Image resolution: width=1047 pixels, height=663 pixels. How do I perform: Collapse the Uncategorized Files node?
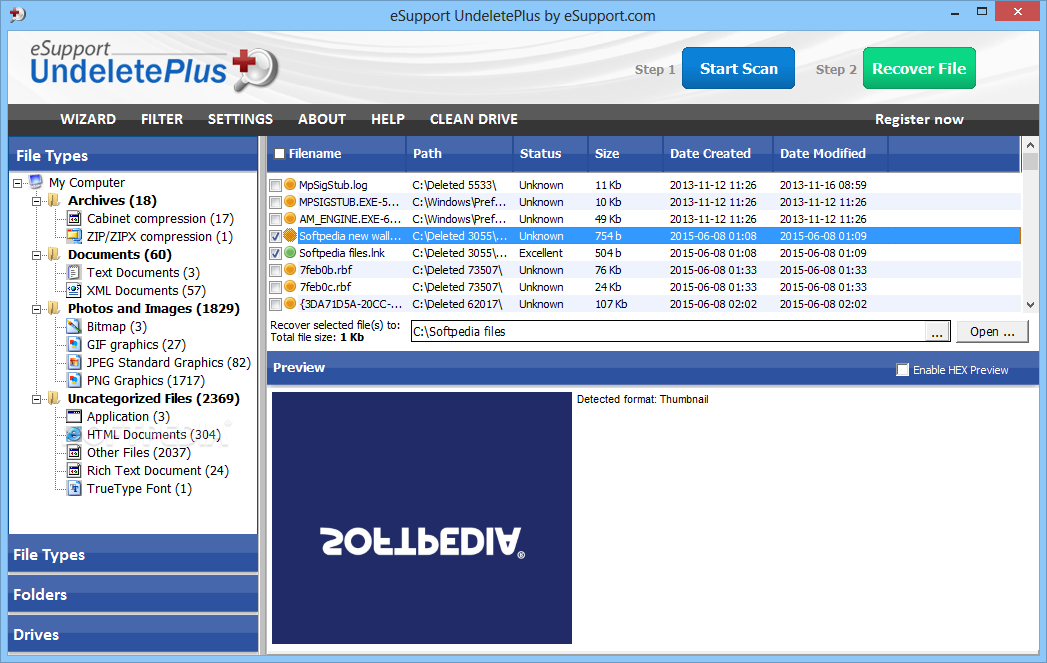point(36,399)
